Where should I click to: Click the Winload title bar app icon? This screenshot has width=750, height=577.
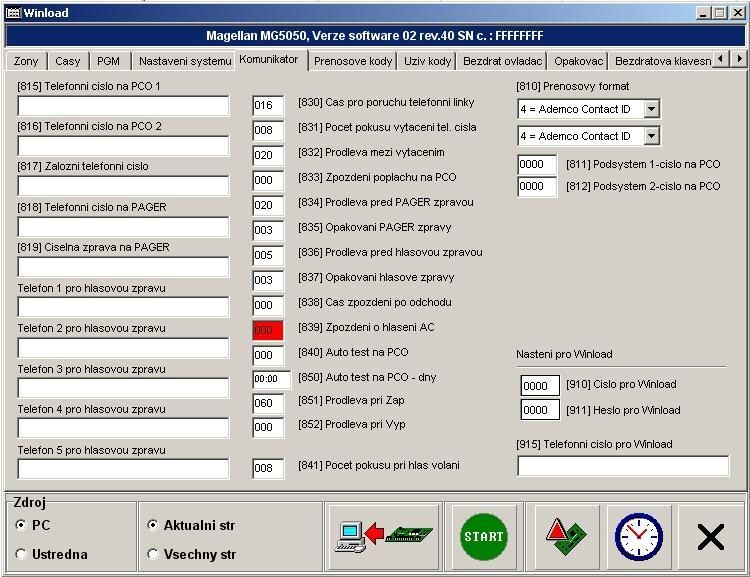click(x=12, y=13)
